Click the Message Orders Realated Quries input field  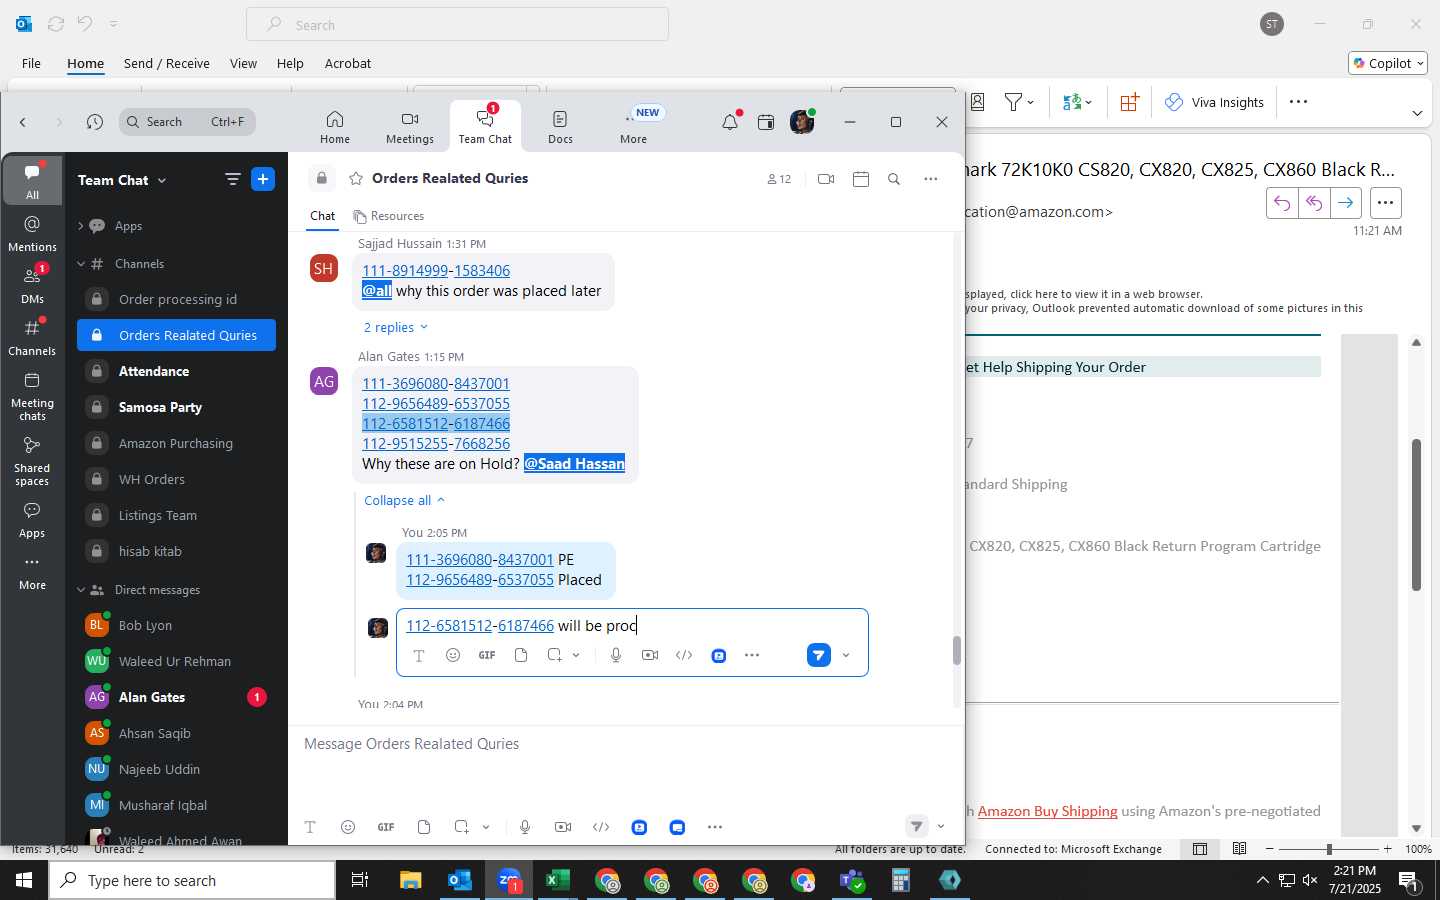click(x=626, y=744)
